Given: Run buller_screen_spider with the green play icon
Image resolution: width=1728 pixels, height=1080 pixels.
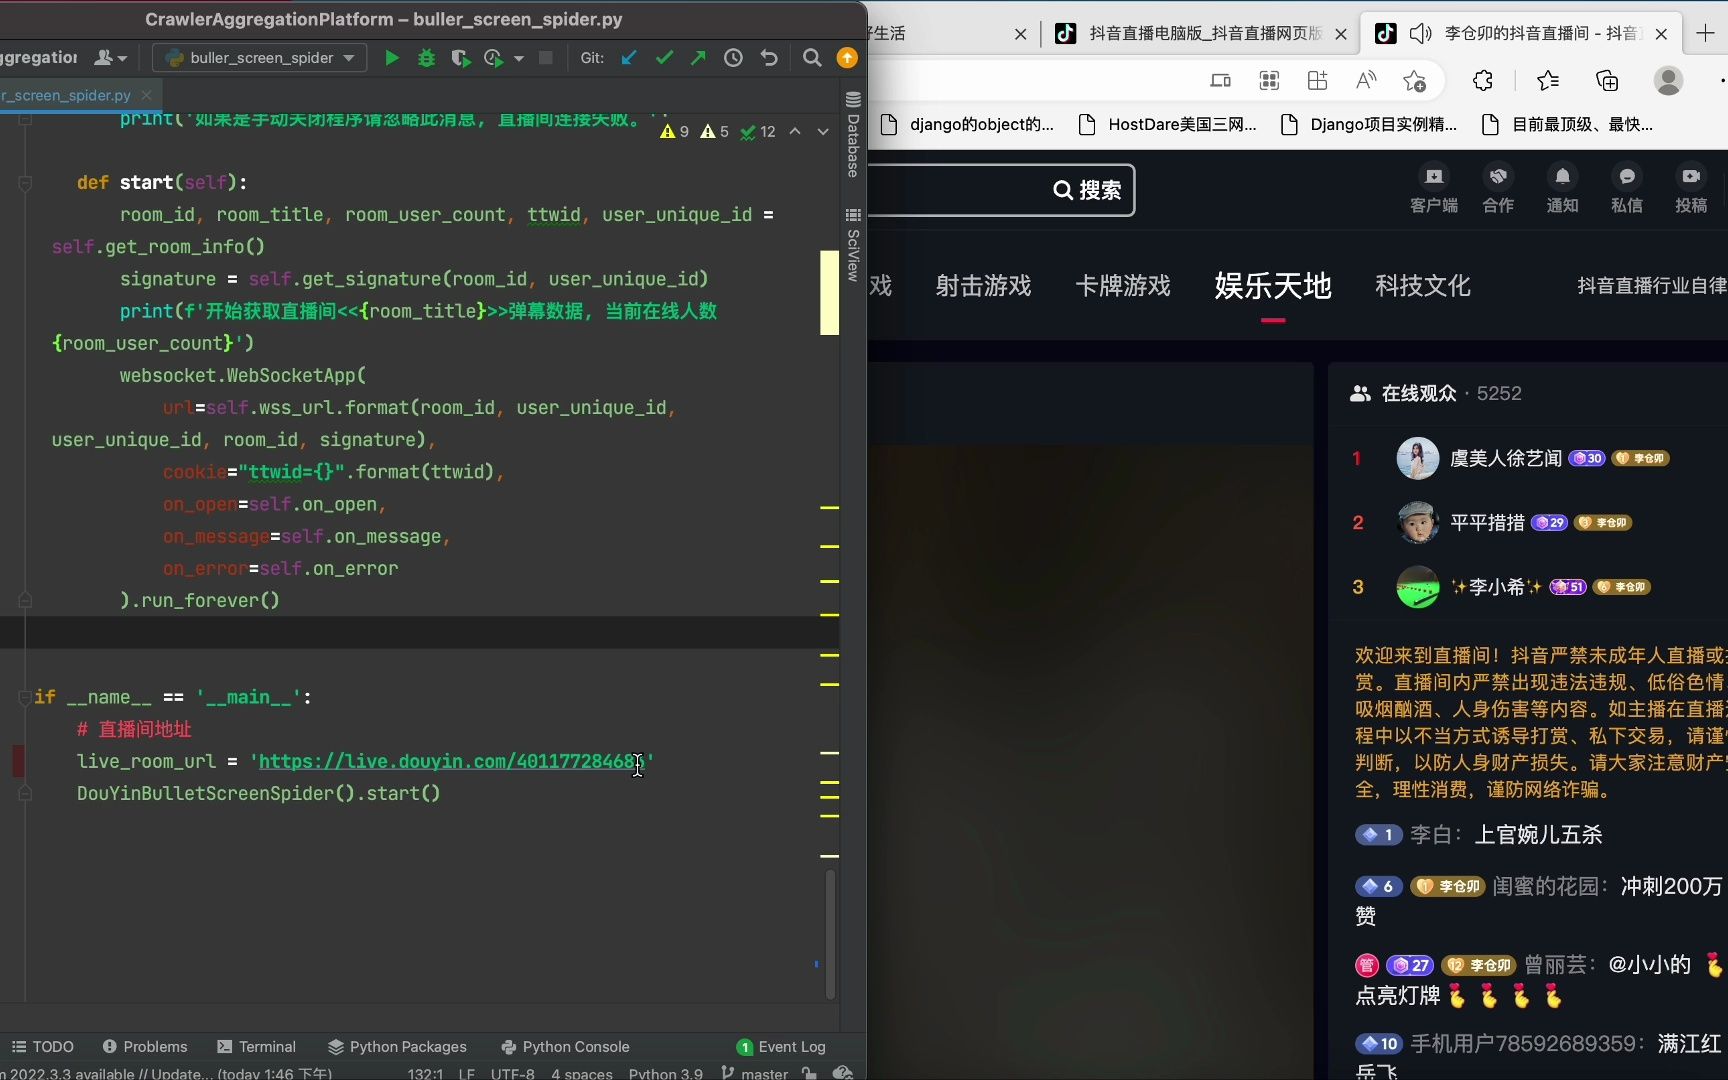Looking at the screenshot, I should click(x=392, y=58).
